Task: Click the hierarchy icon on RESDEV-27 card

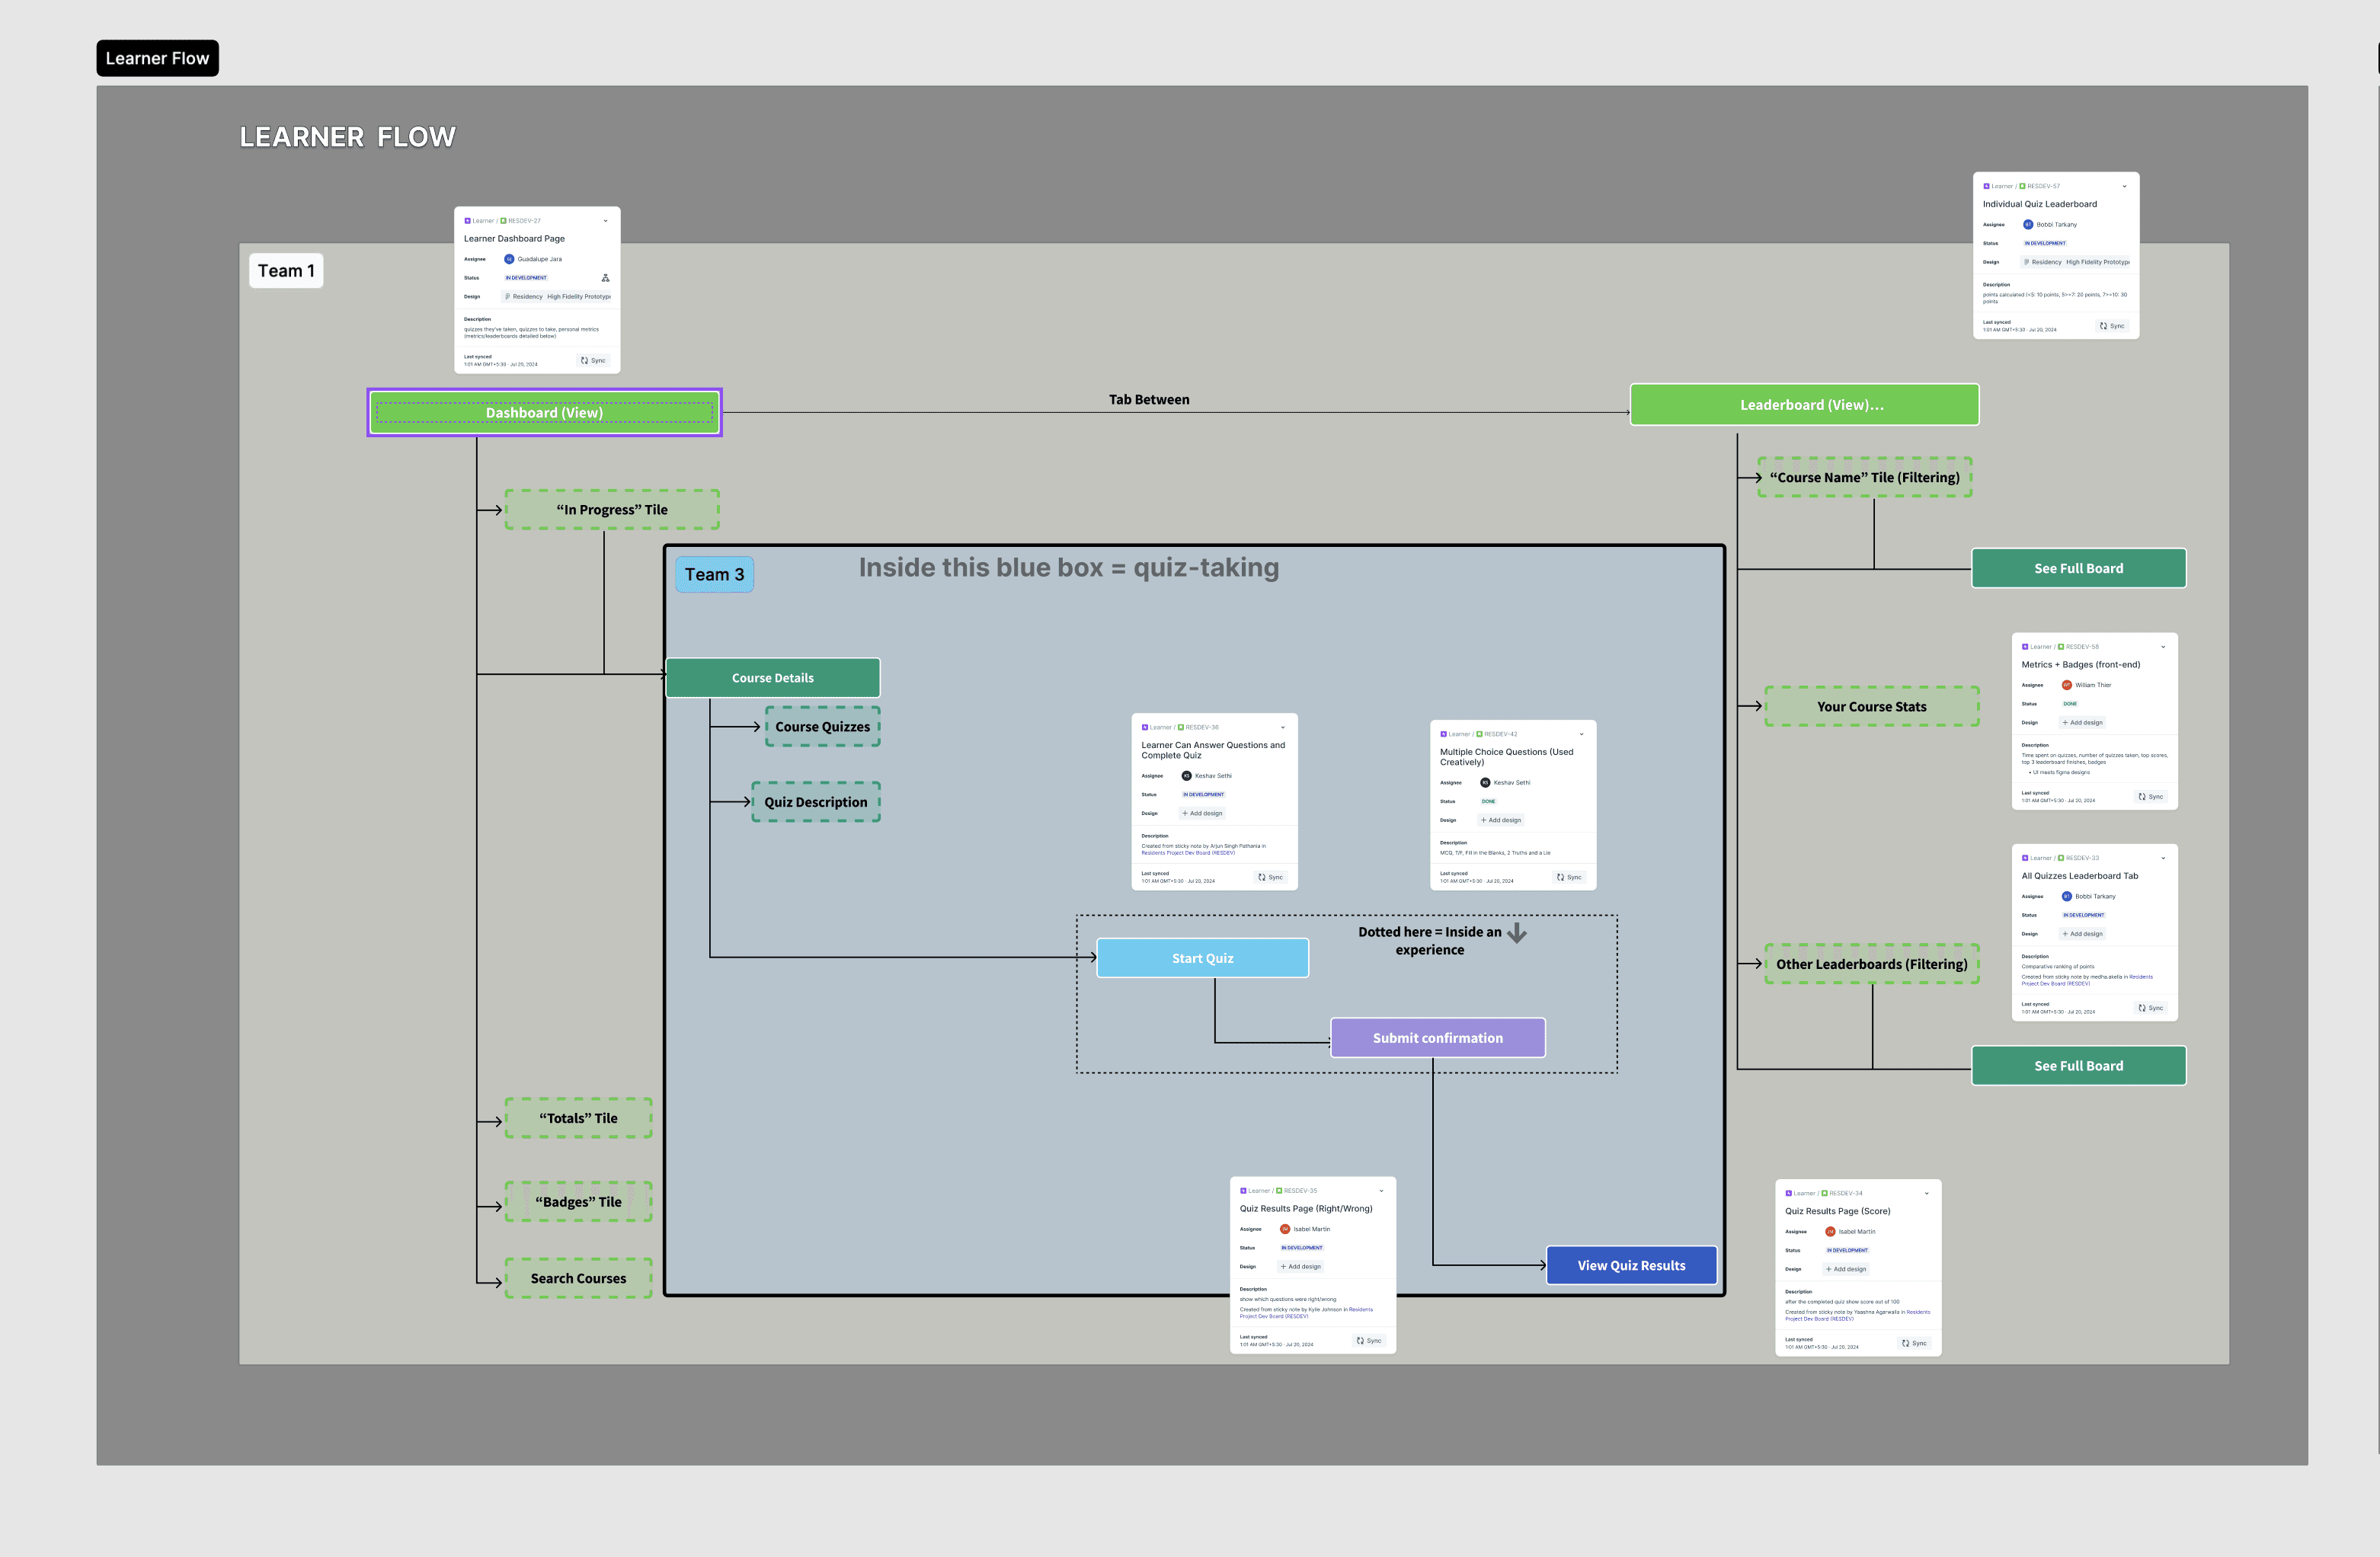Action: tap(605, 278)
